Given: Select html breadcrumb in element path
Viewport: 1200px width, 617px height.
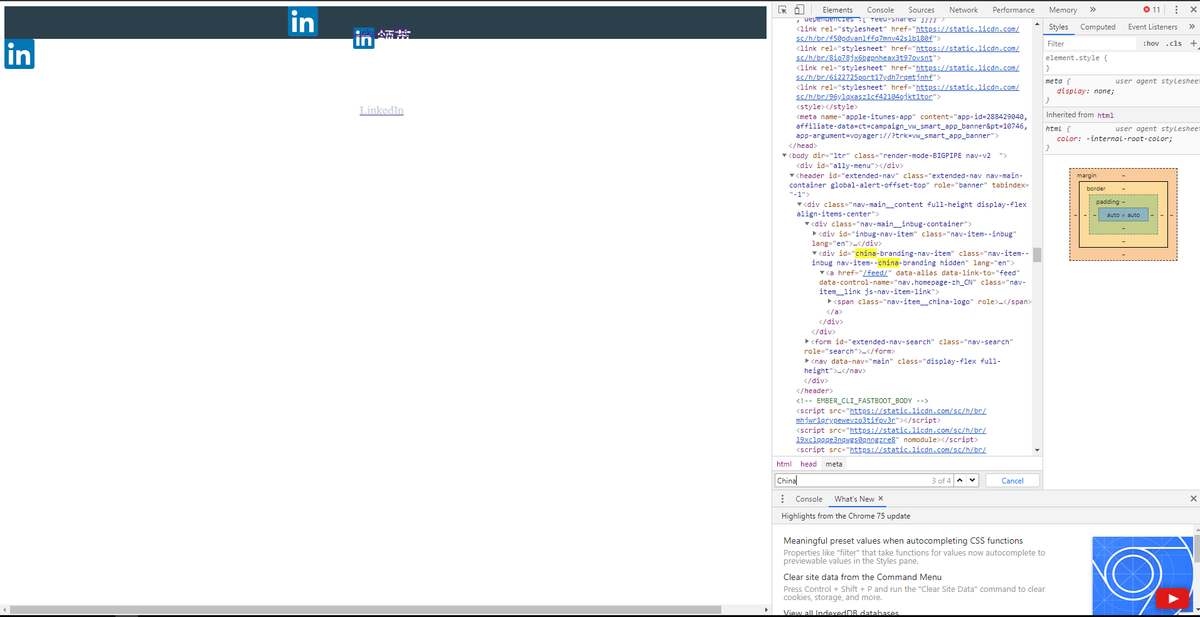Looking at the screenshot, I should 784,464.
